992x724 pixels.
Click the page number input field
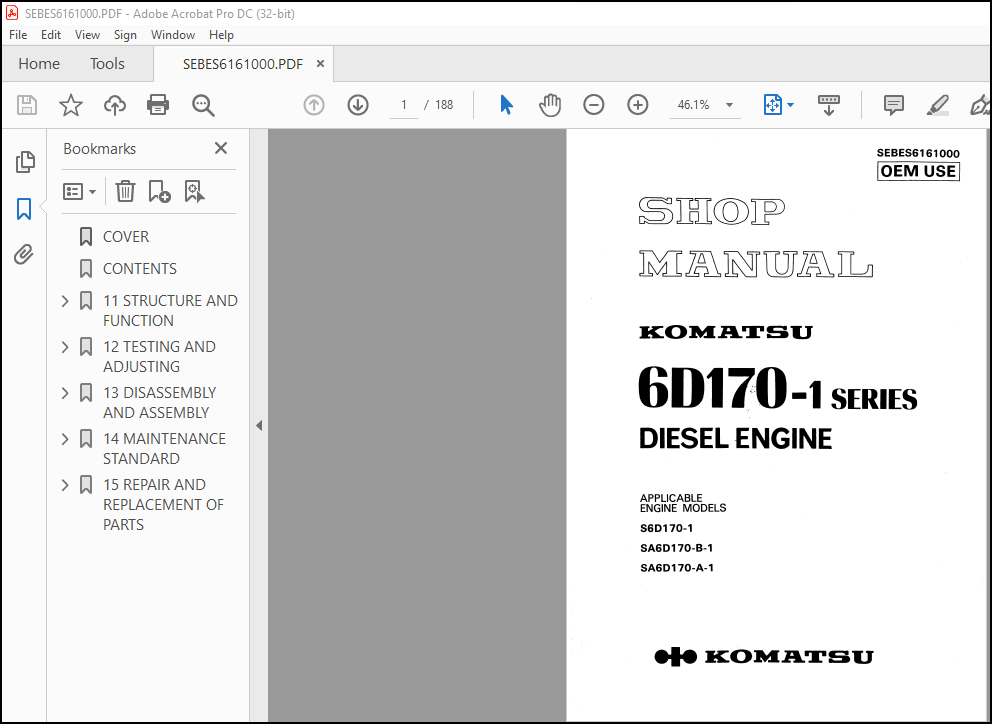click(x=404, y=105)
